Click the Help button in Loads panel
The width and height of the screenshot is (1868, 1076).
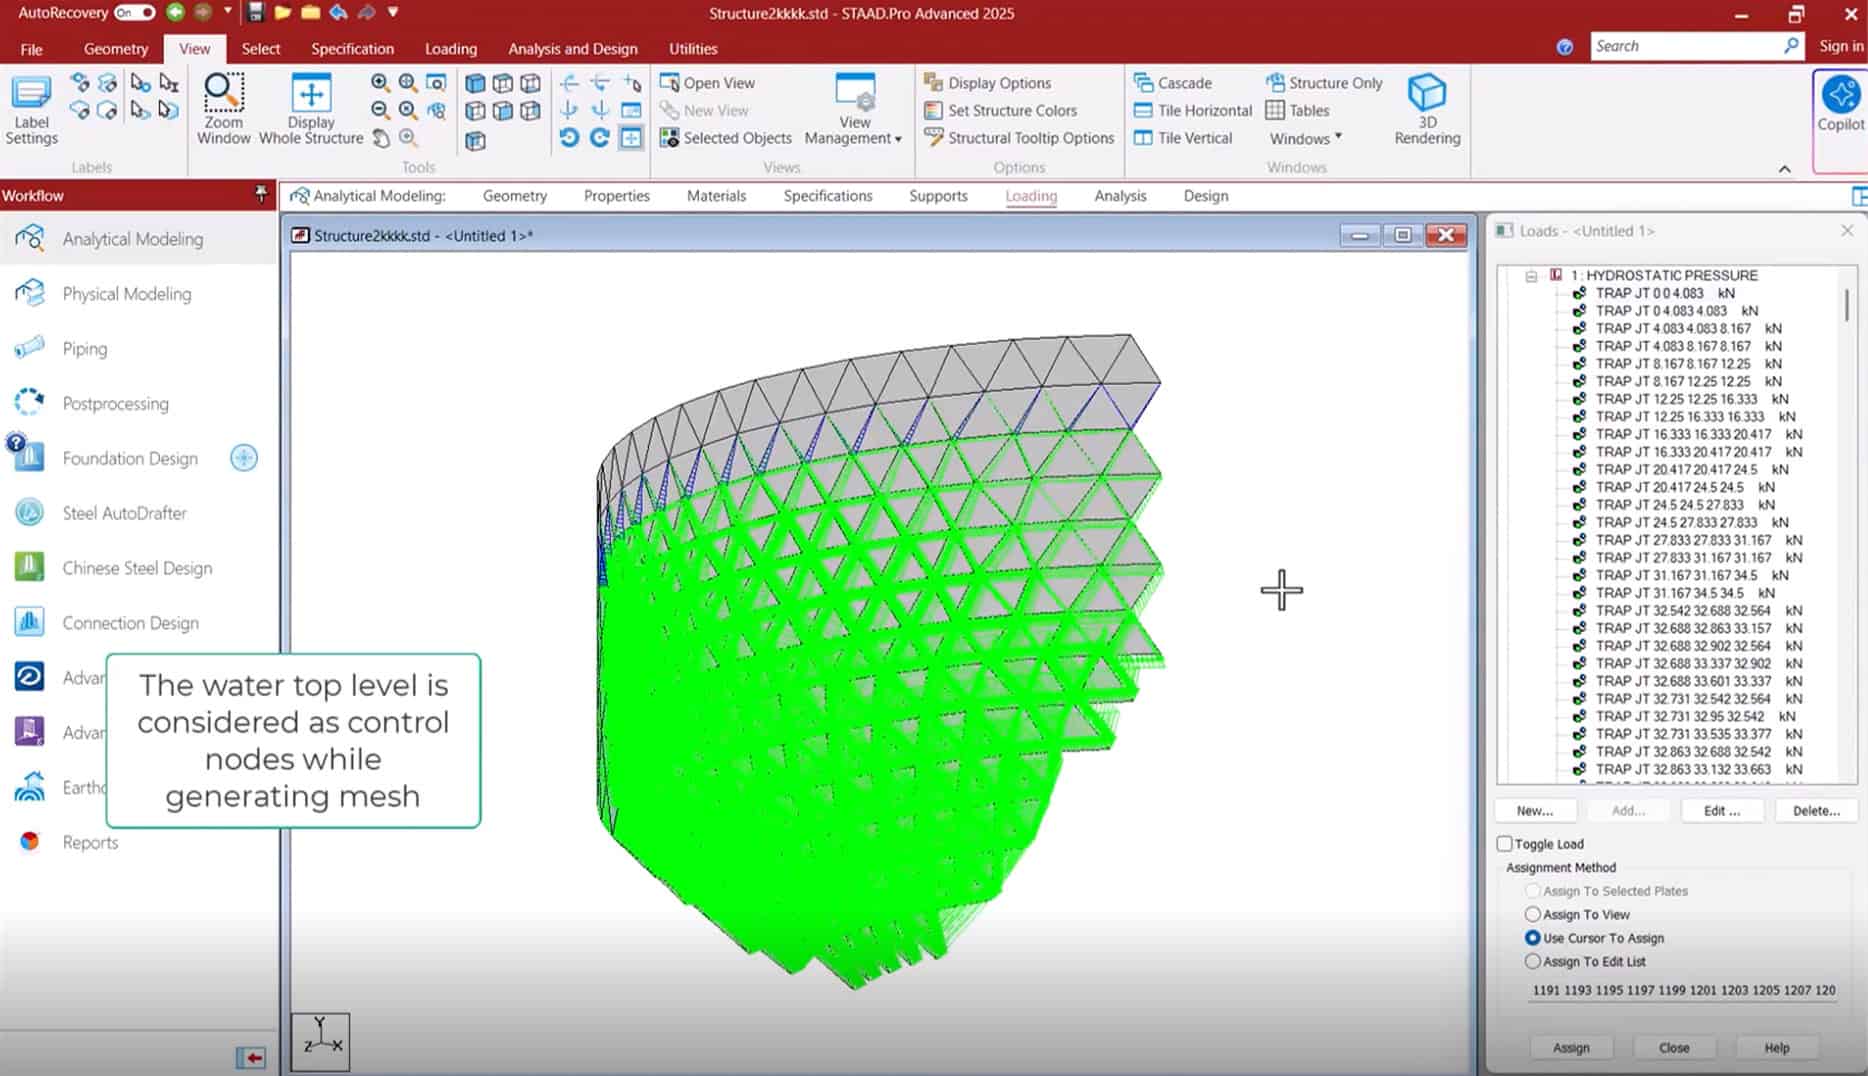[x=1777, y=1048]
